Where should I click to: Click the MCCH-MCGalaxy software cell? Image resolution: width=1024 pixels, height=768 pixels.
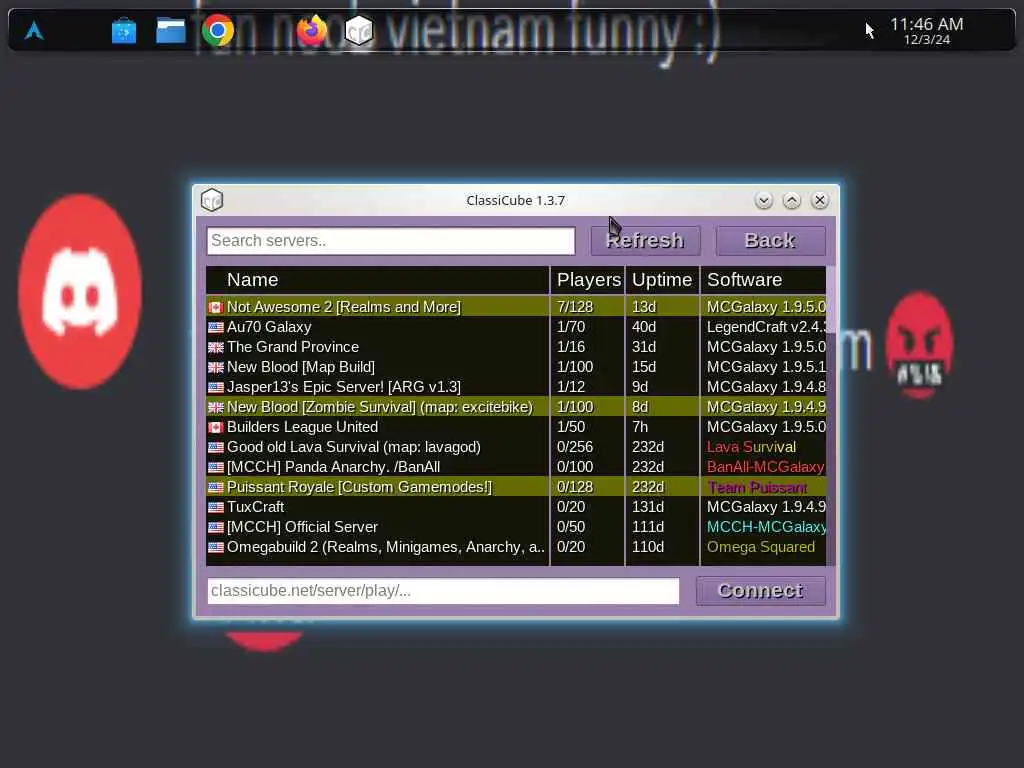(x=766, y=527)
